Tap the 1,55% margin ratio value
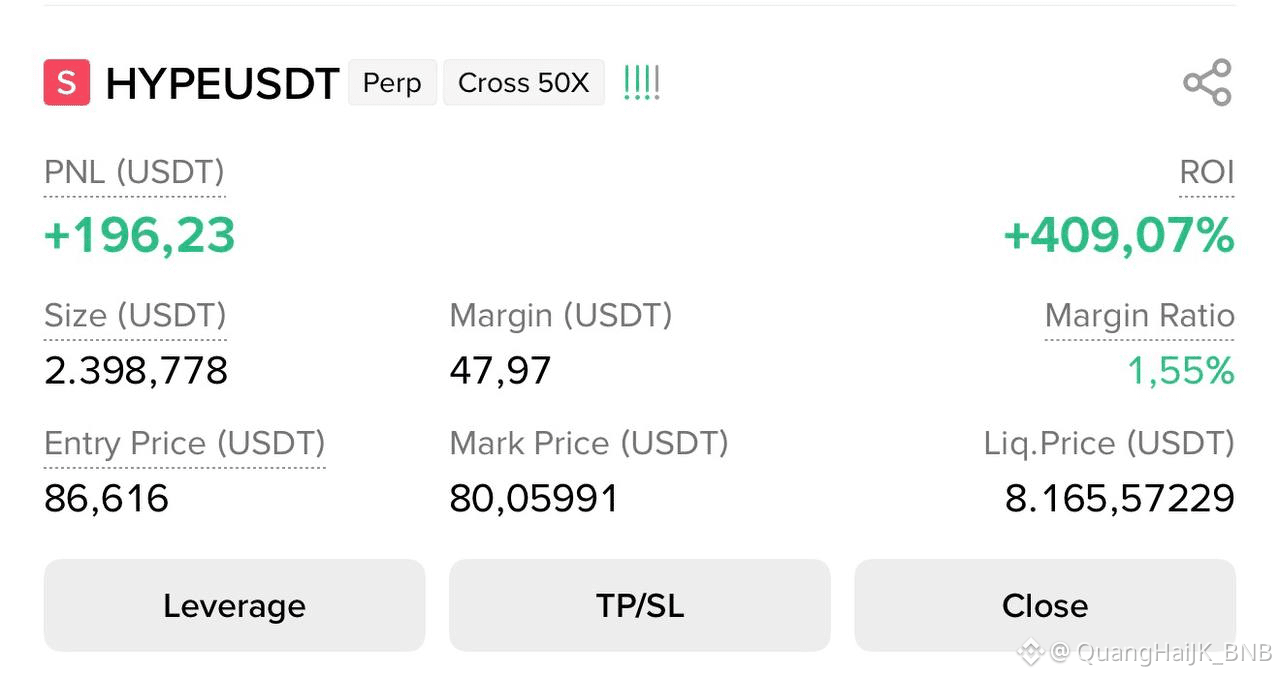The height and width of the screenshot is (677, 1280). (x=1181, y=371)
